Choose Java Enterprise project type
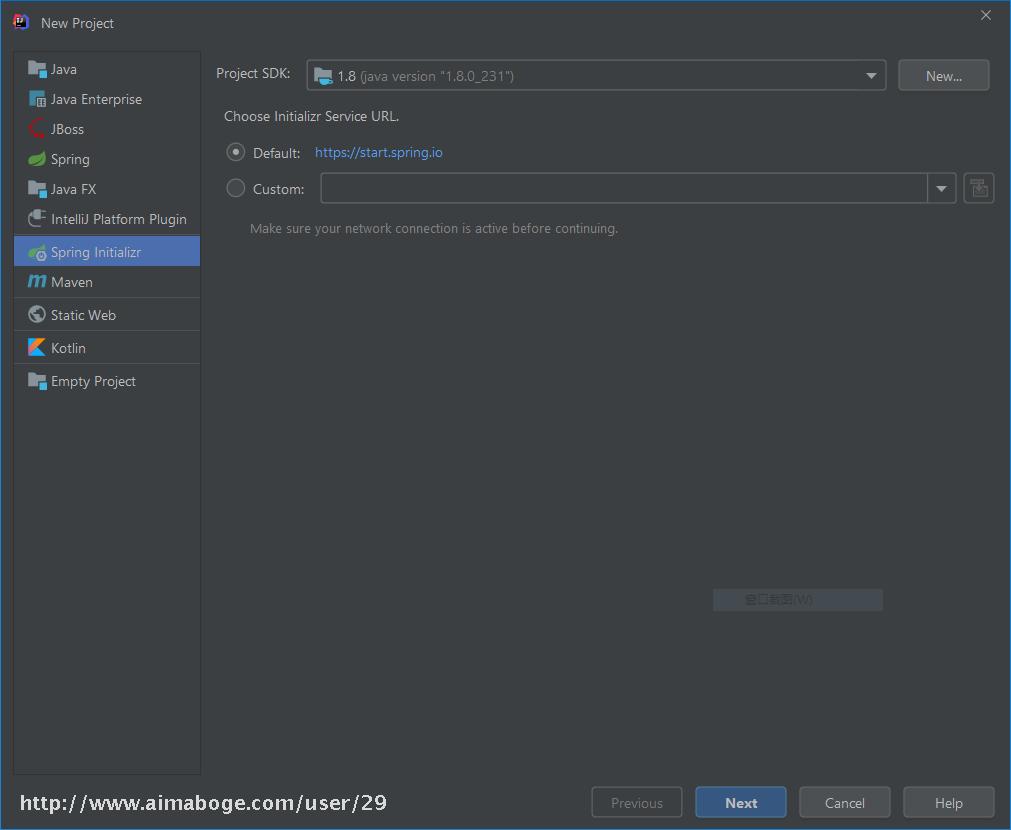The image size is (1011, 830). (107, 99)
